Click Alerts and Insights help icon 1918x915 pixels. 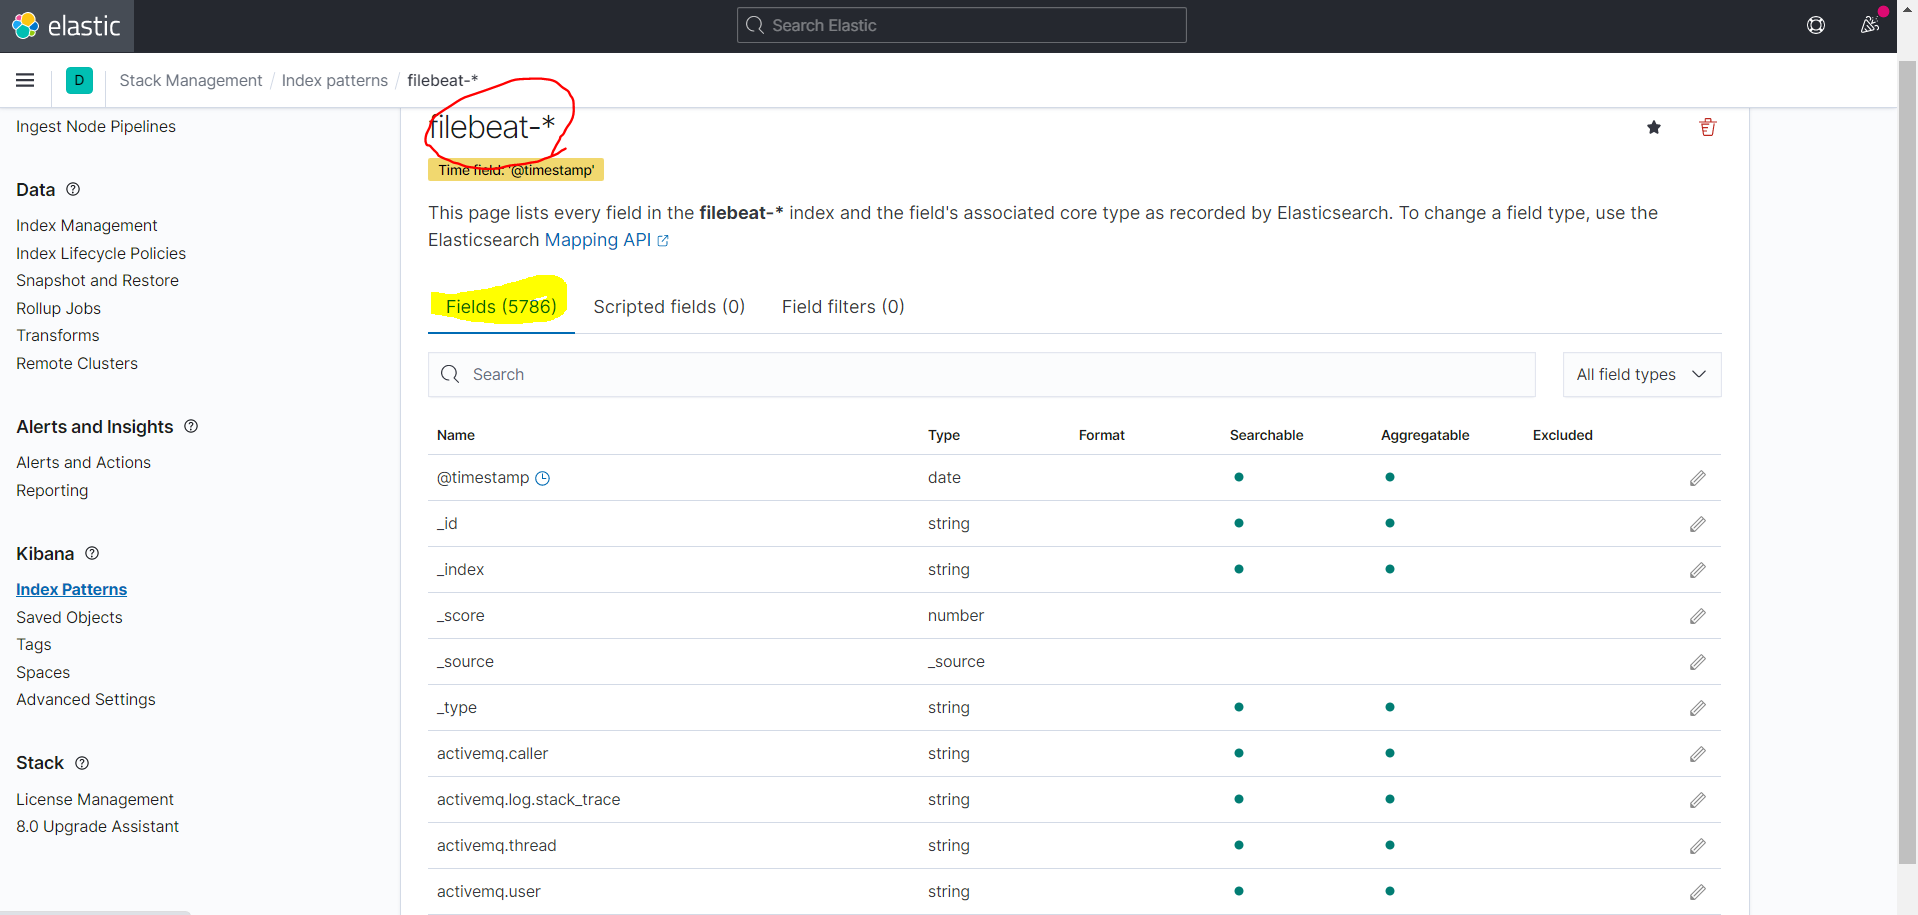click(191, 426)
